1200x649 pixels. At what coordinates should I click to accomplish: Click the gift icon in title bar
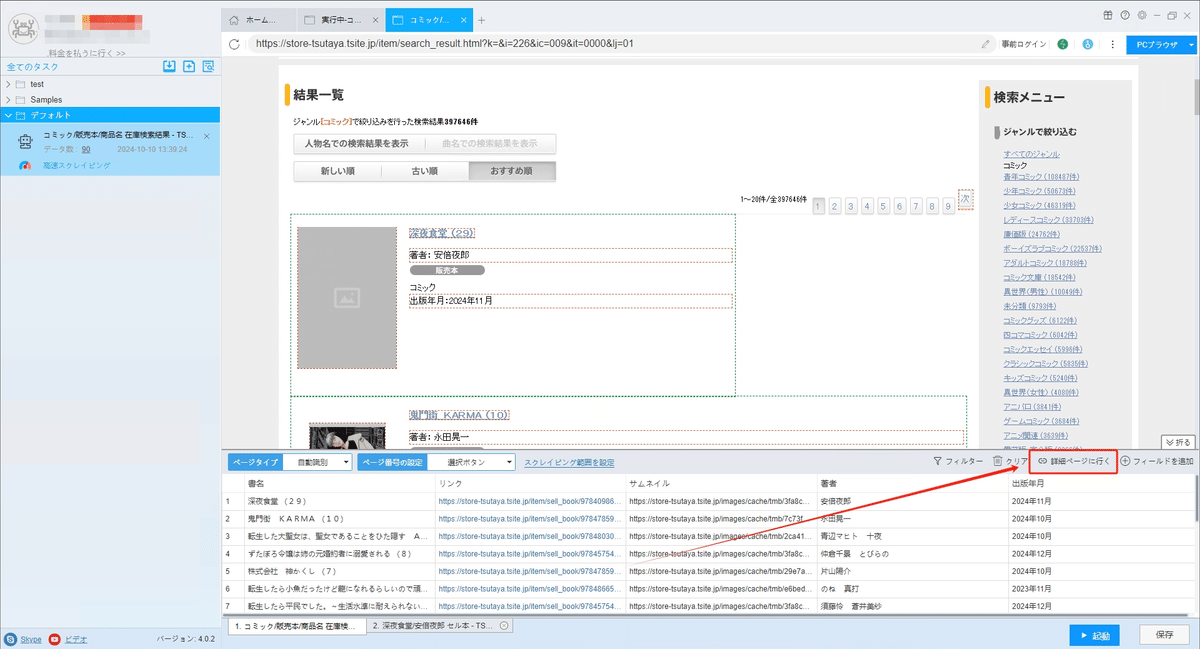pyautogui.click(x=1109, y=16)
